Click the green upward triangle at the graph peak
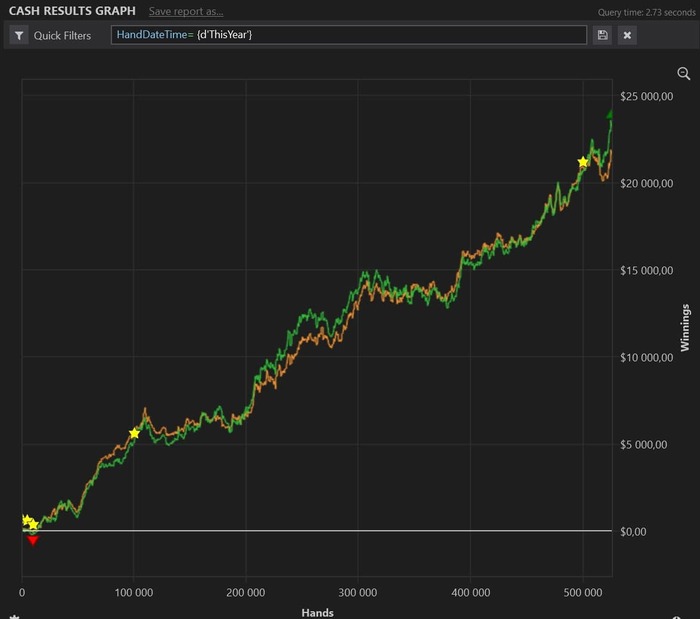Screen dimensions: 700x619 pos(611,114)
